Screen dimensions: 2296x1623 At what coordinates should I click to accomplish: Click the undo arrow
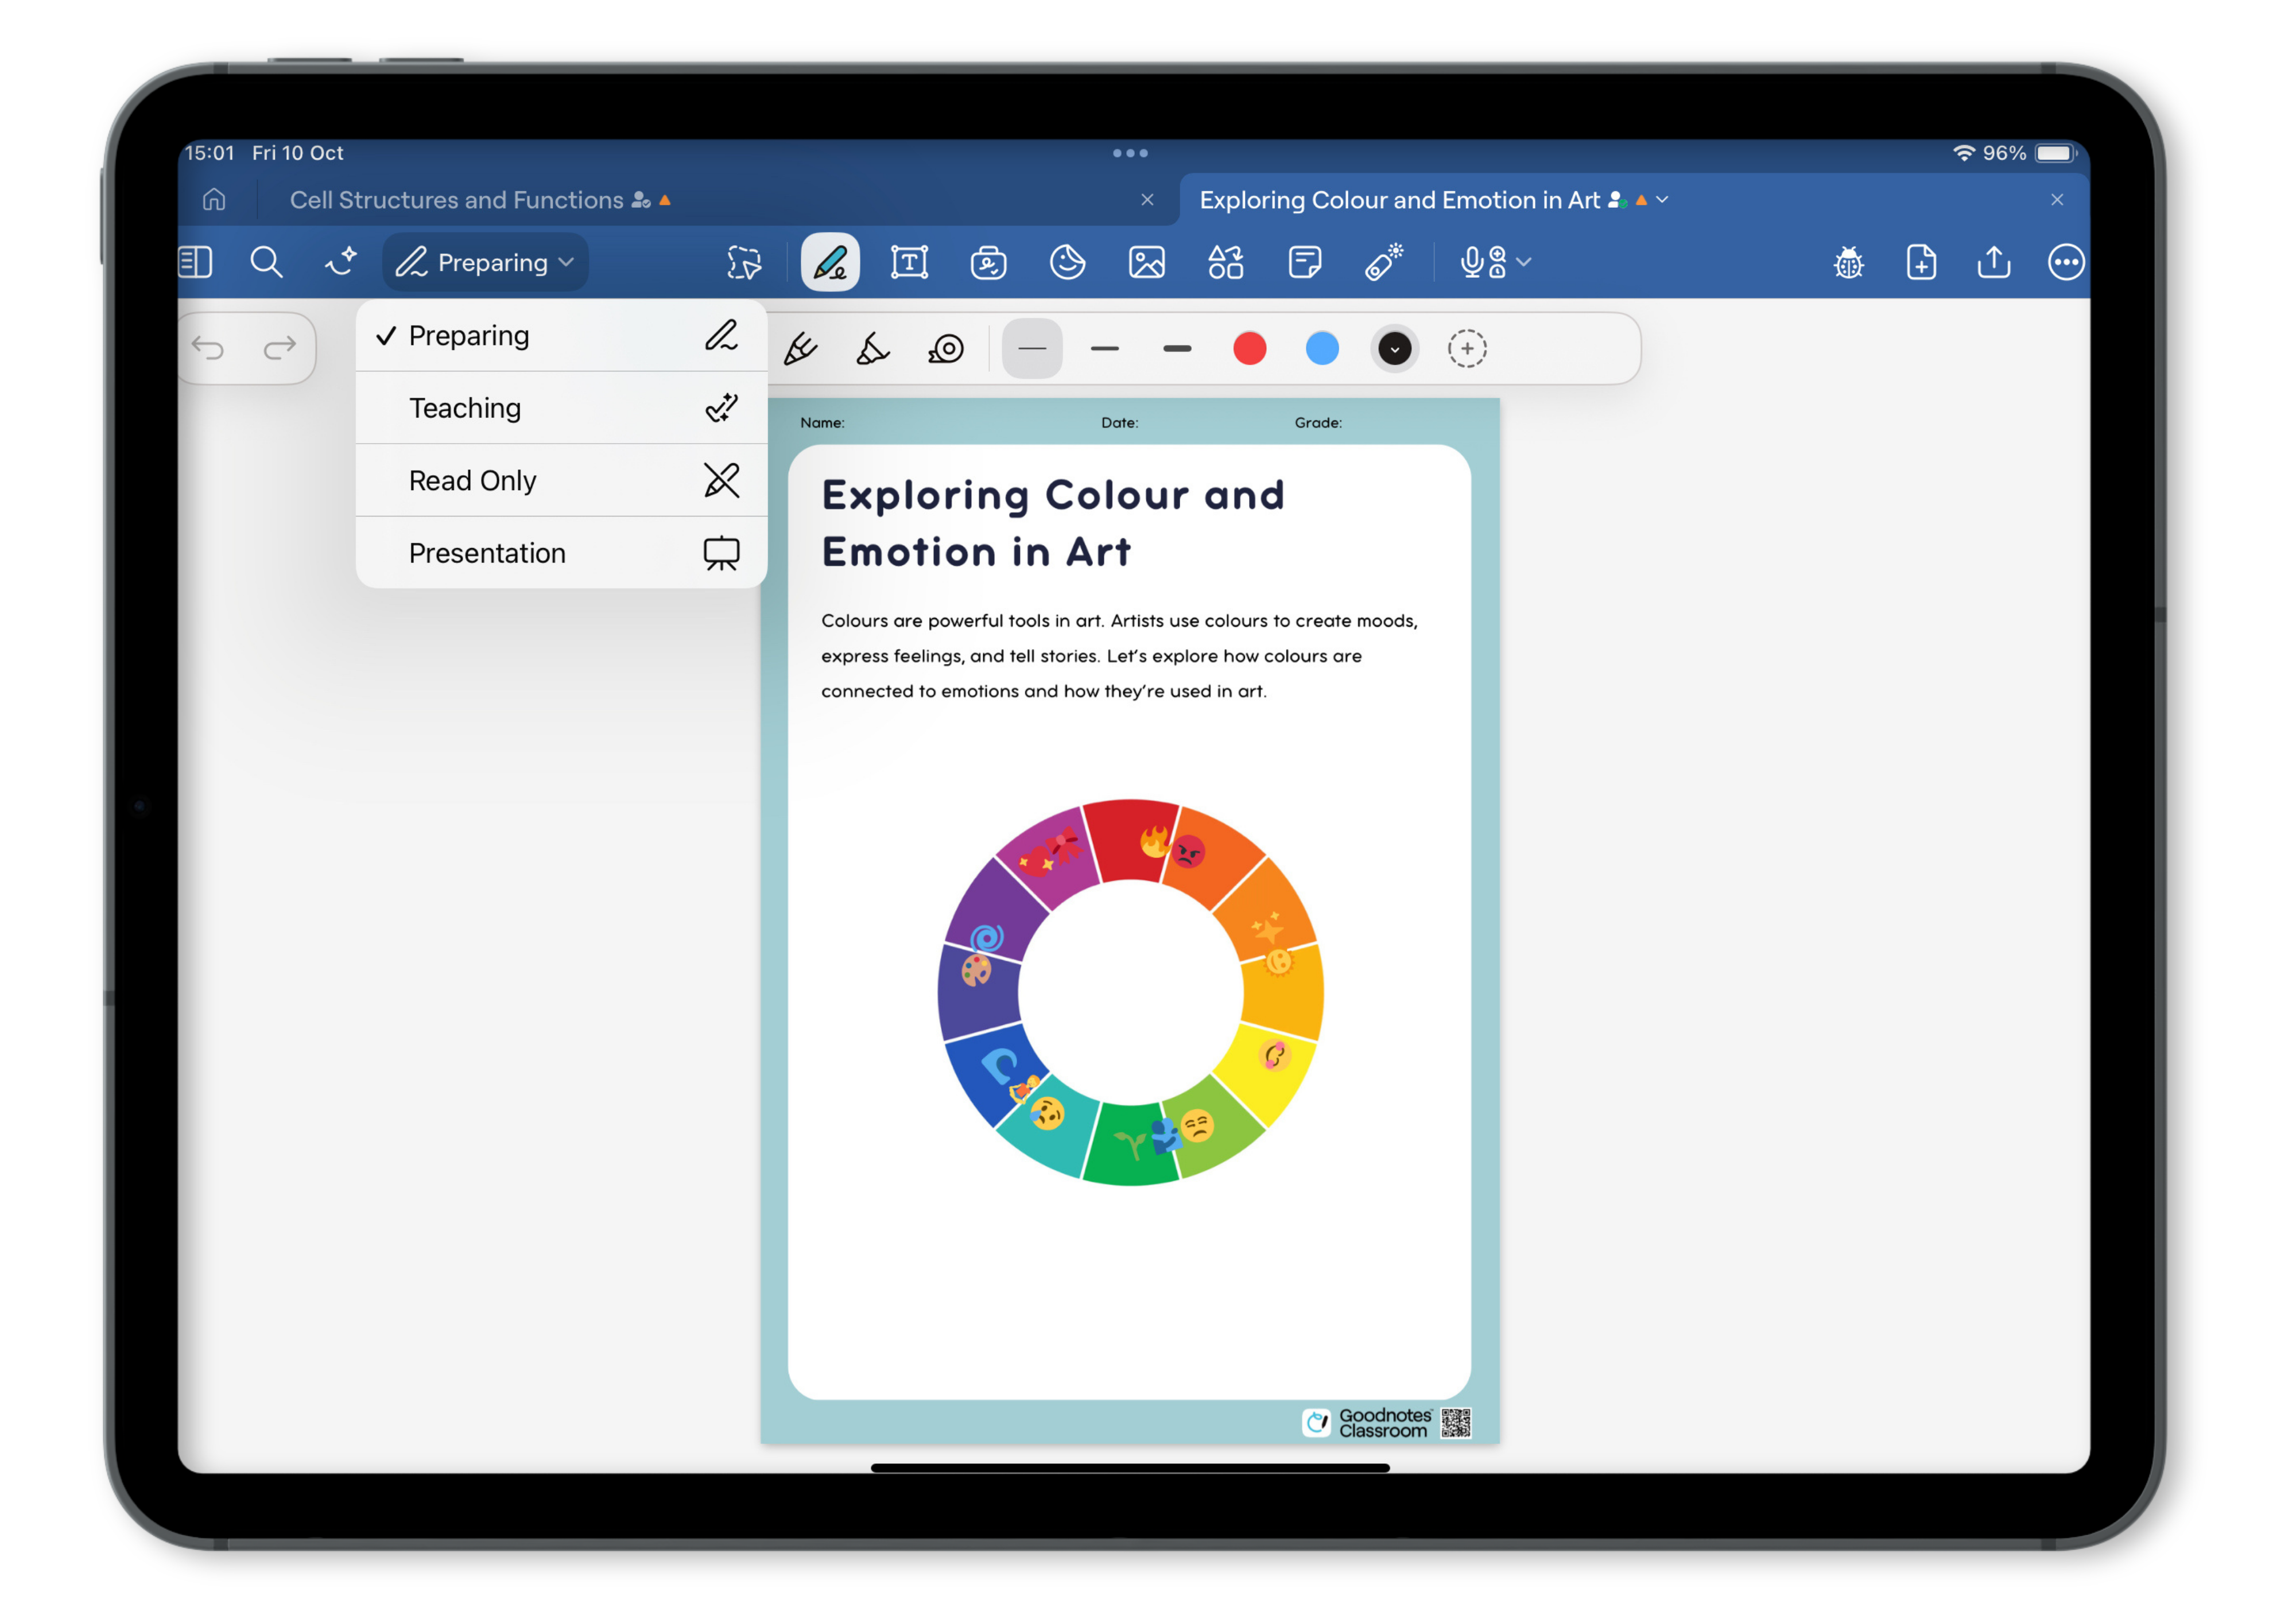pos(208,348)
